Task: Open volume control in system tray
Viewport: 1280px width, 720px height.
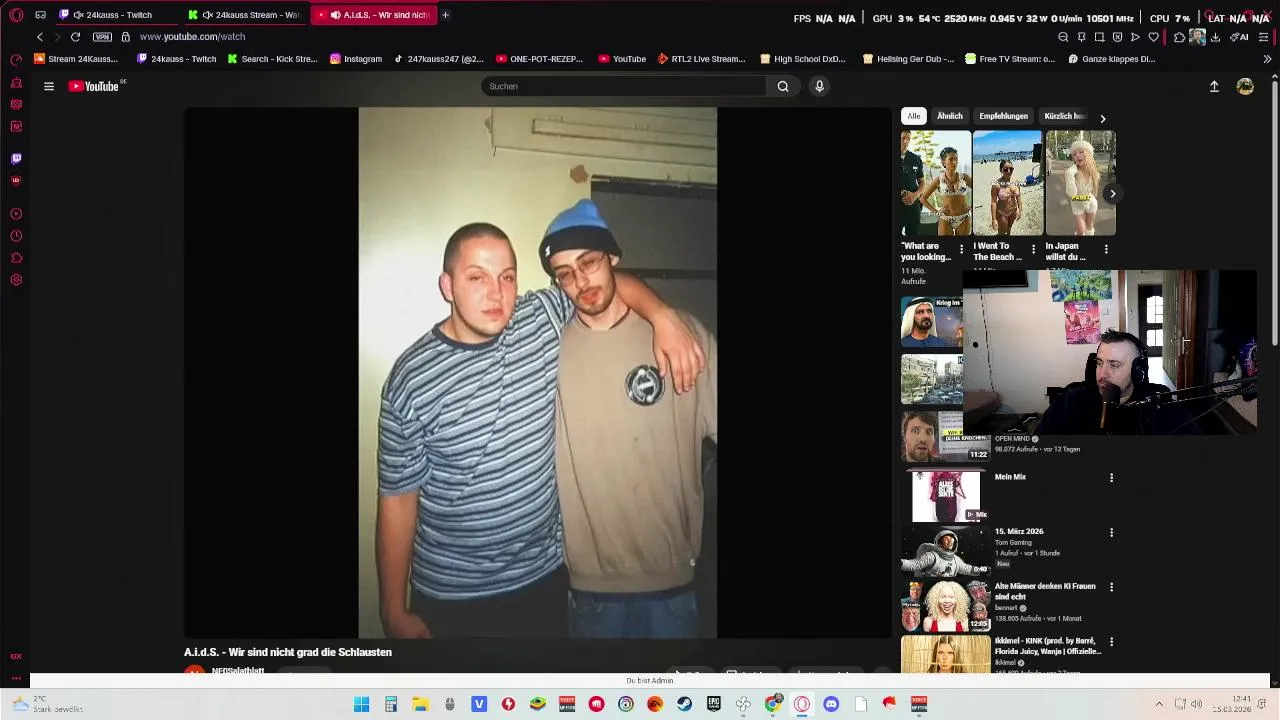Action: tap(1196, 704)
